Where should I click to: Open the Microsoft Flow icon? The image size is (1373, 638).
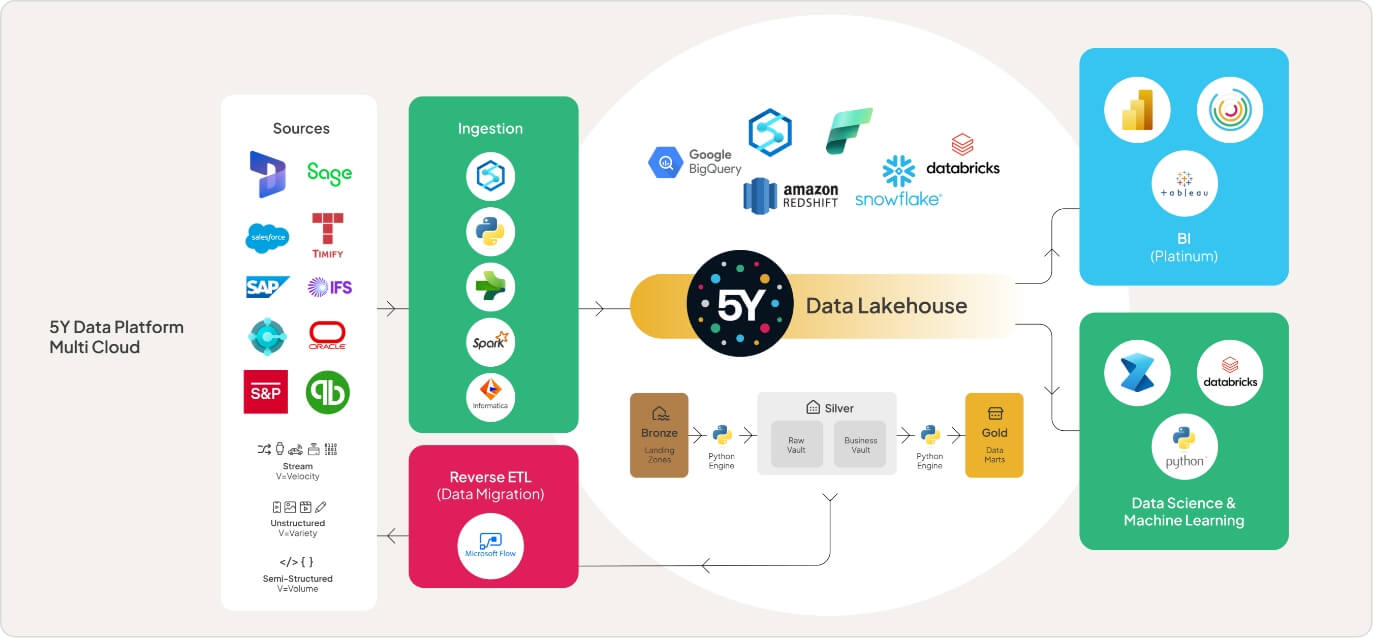tap(490, 546)
